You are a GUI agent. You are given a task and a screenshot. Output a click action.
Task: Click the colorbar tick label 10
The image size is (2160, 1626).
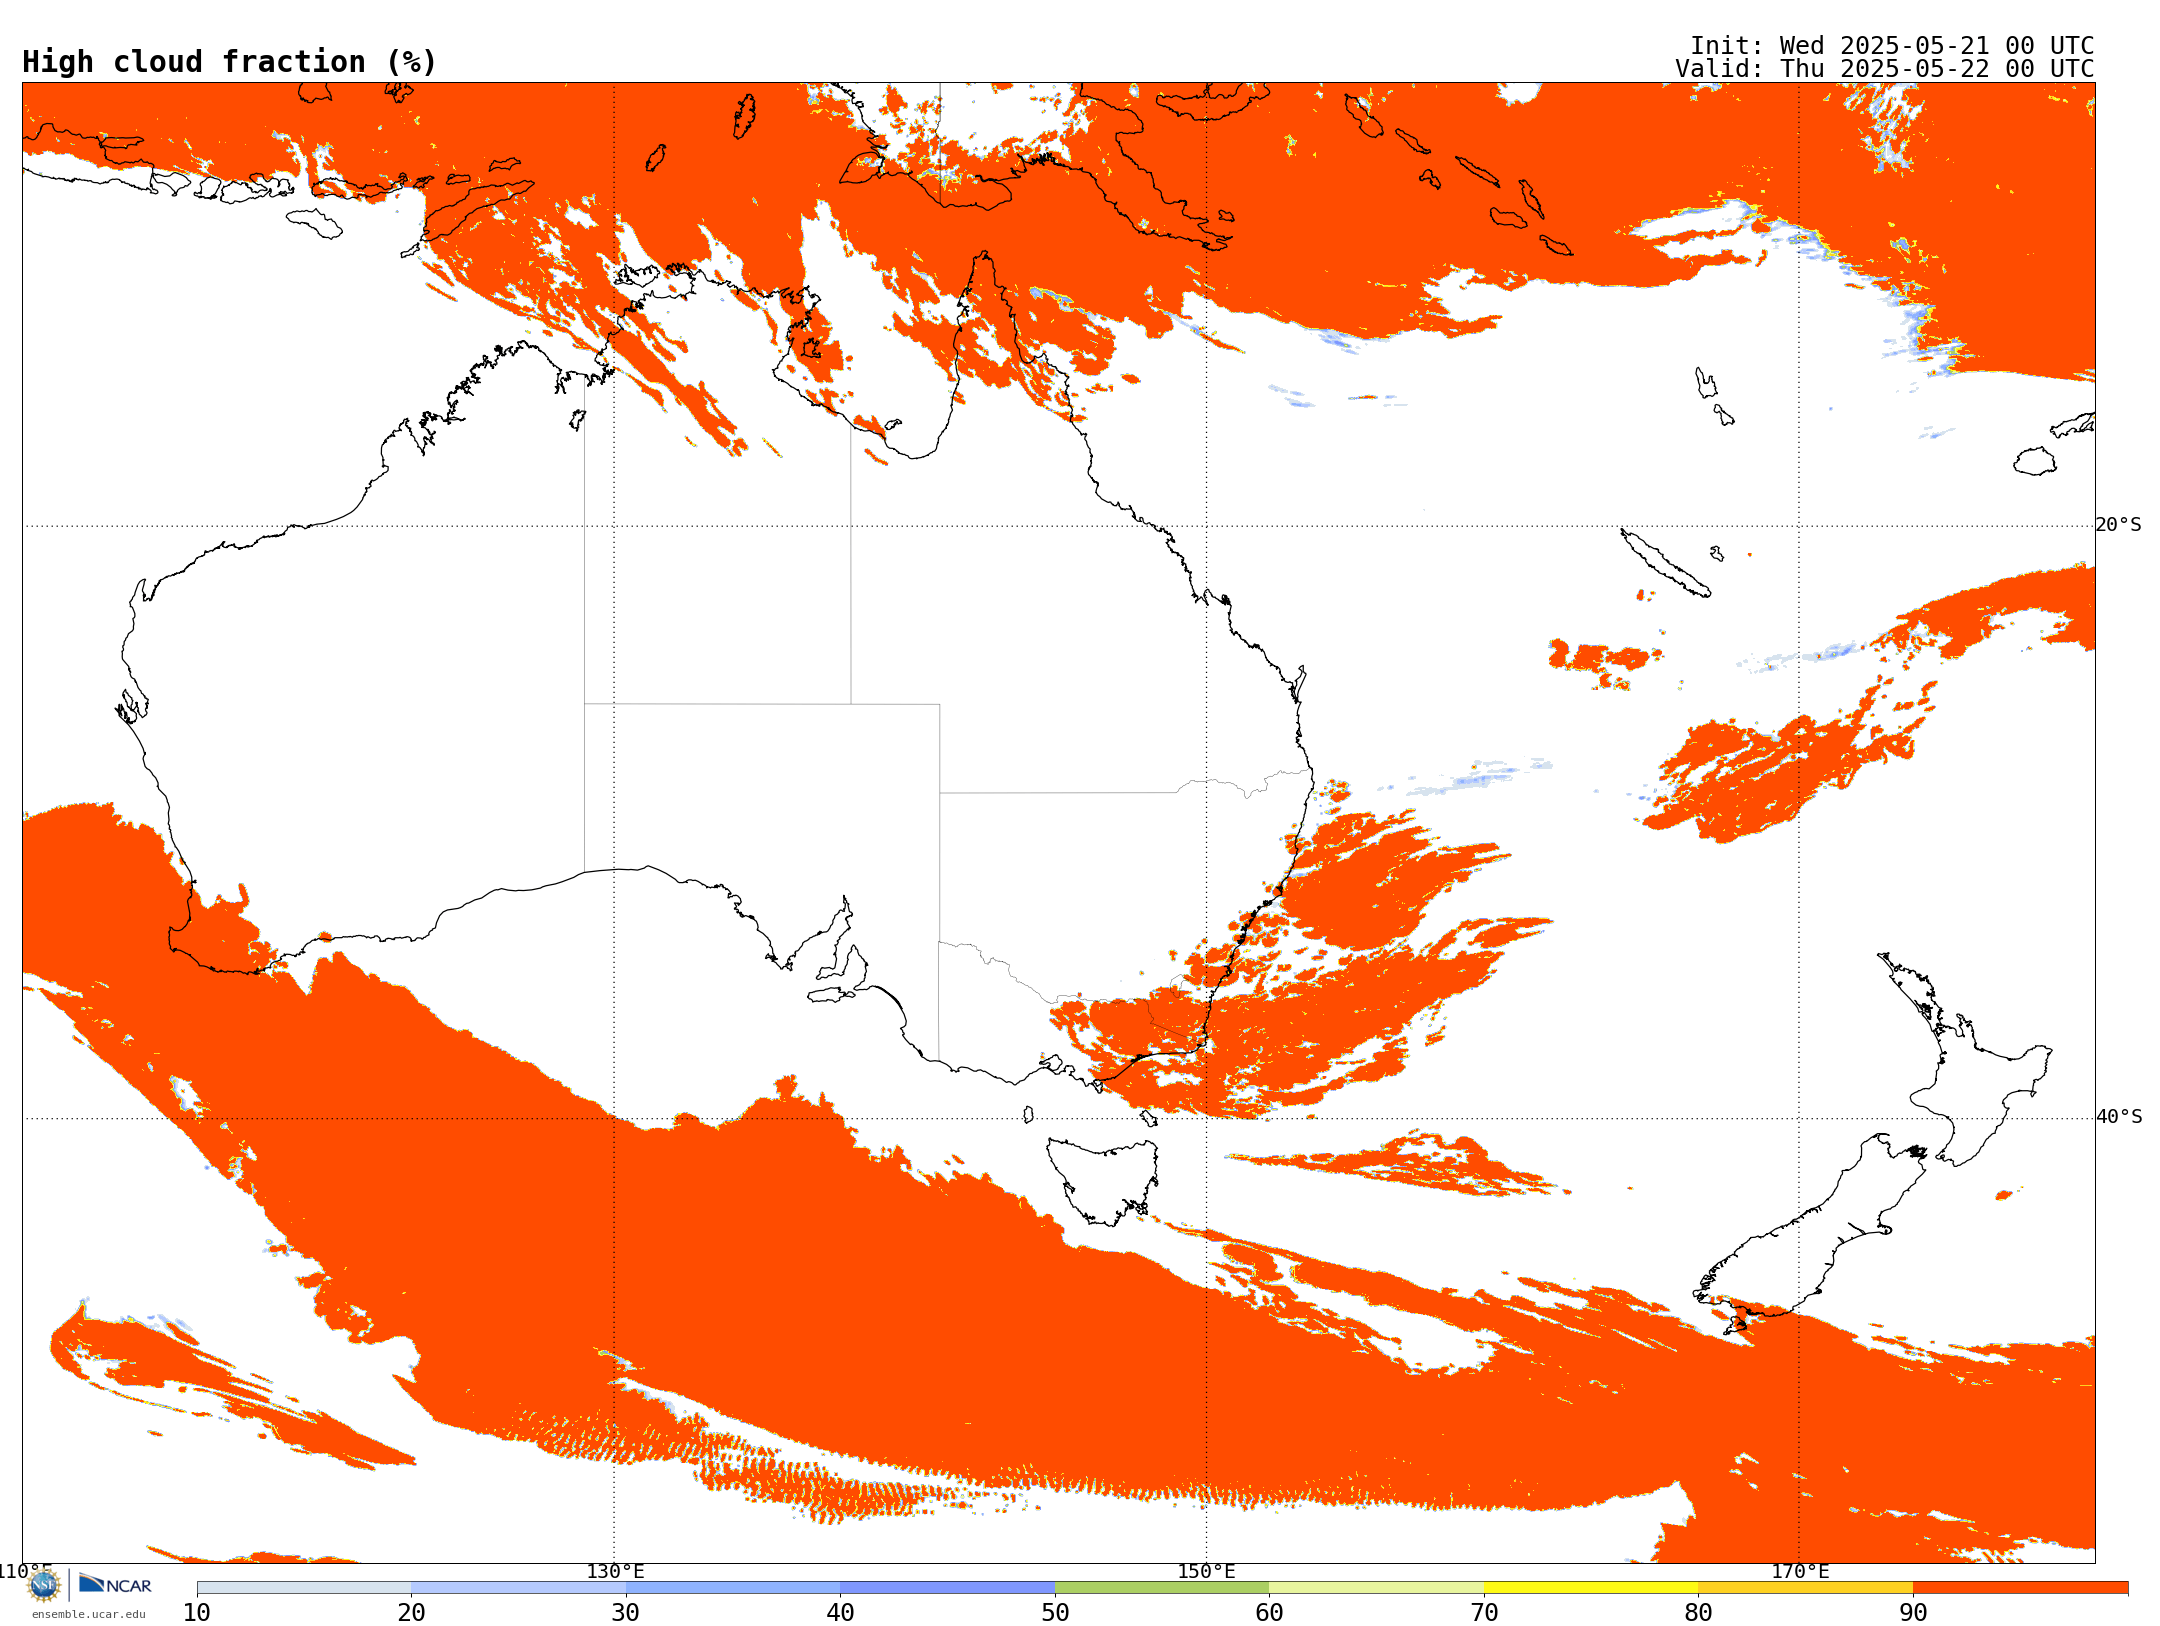(x=197, y=1612)
